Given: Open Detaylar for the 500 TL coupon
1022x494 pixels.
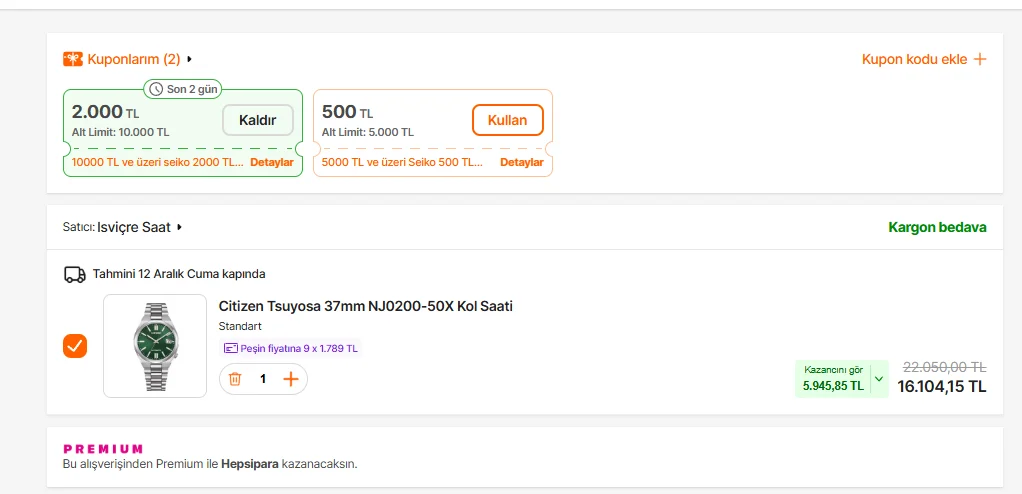Looking at the screenshot, I should pos(521,162).
